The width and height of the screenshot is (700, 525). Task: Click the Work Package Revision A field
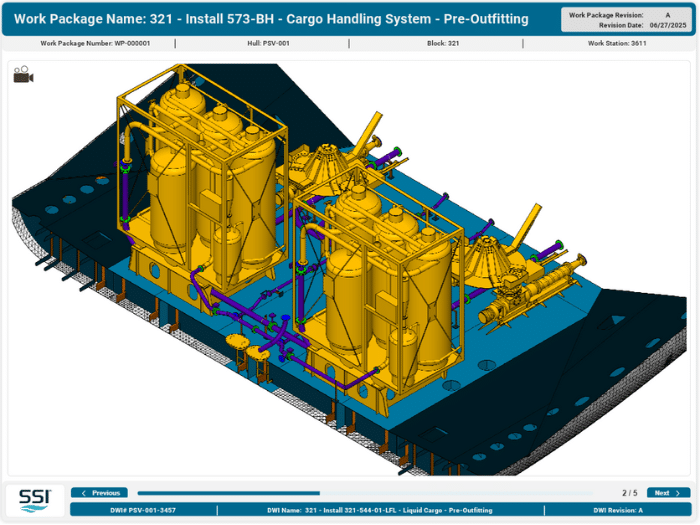coord(620,15)
